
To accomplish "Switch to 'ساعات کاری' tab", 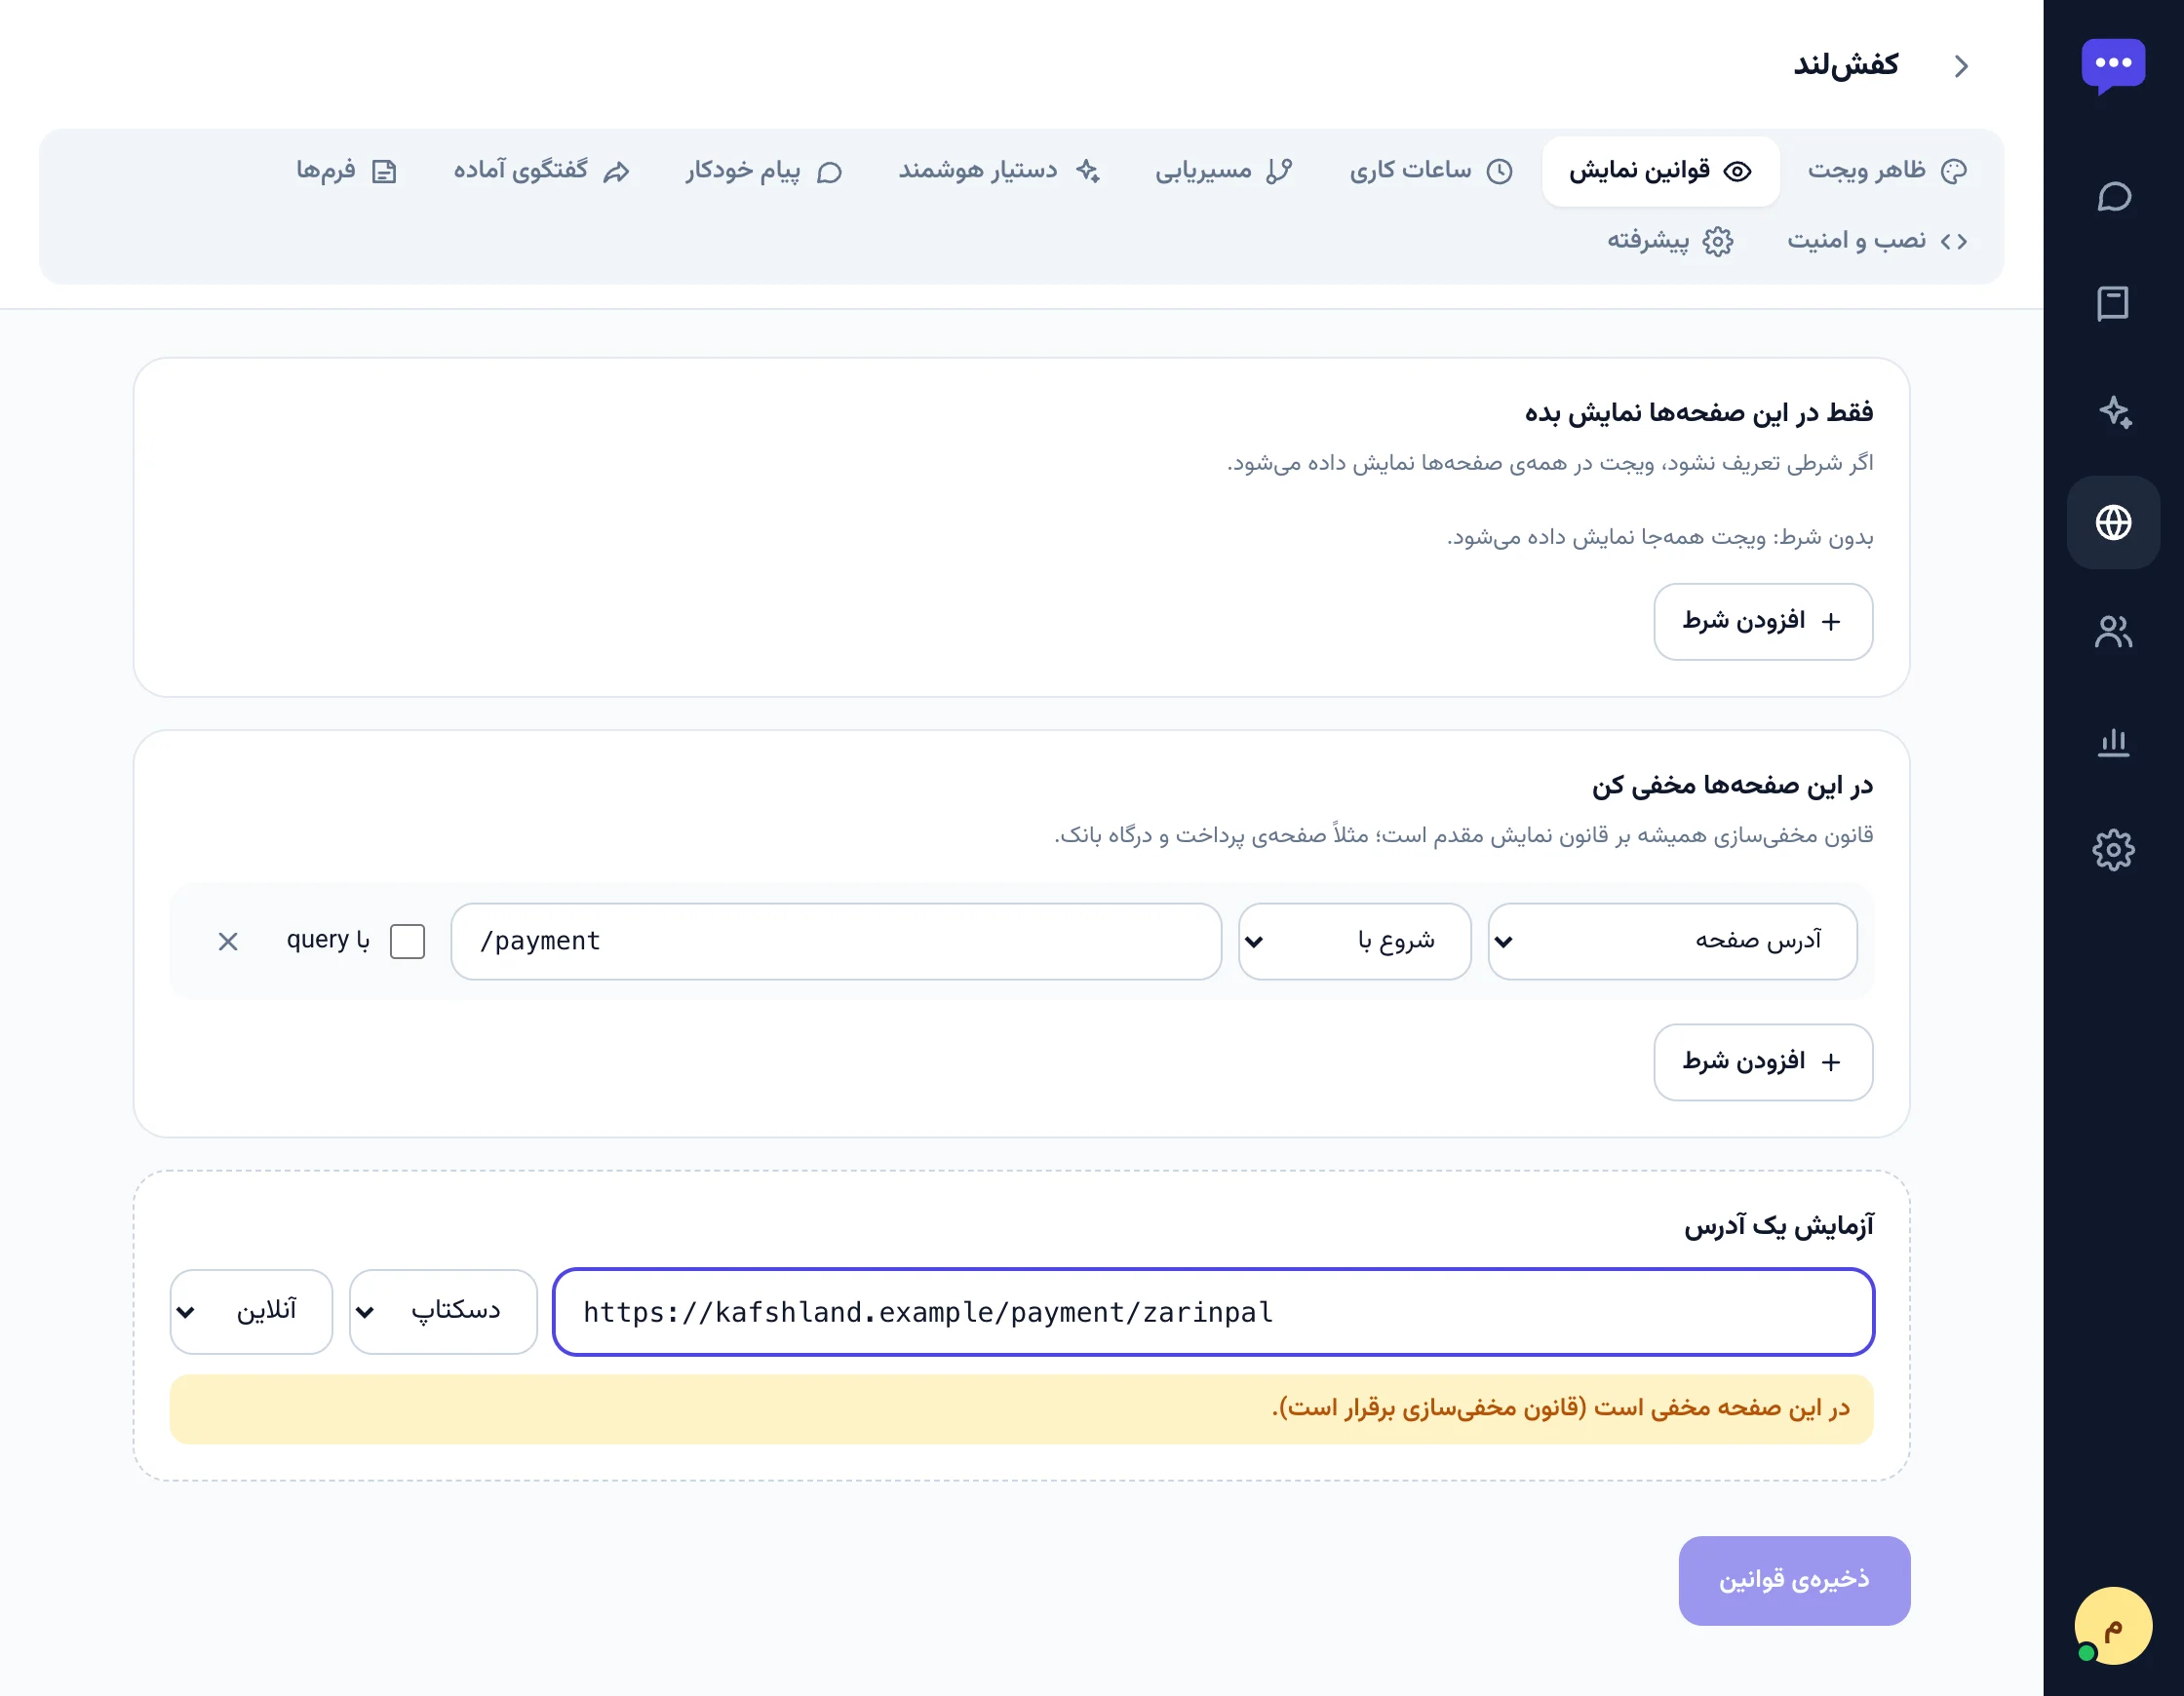I will click(x=1431, y=171).
